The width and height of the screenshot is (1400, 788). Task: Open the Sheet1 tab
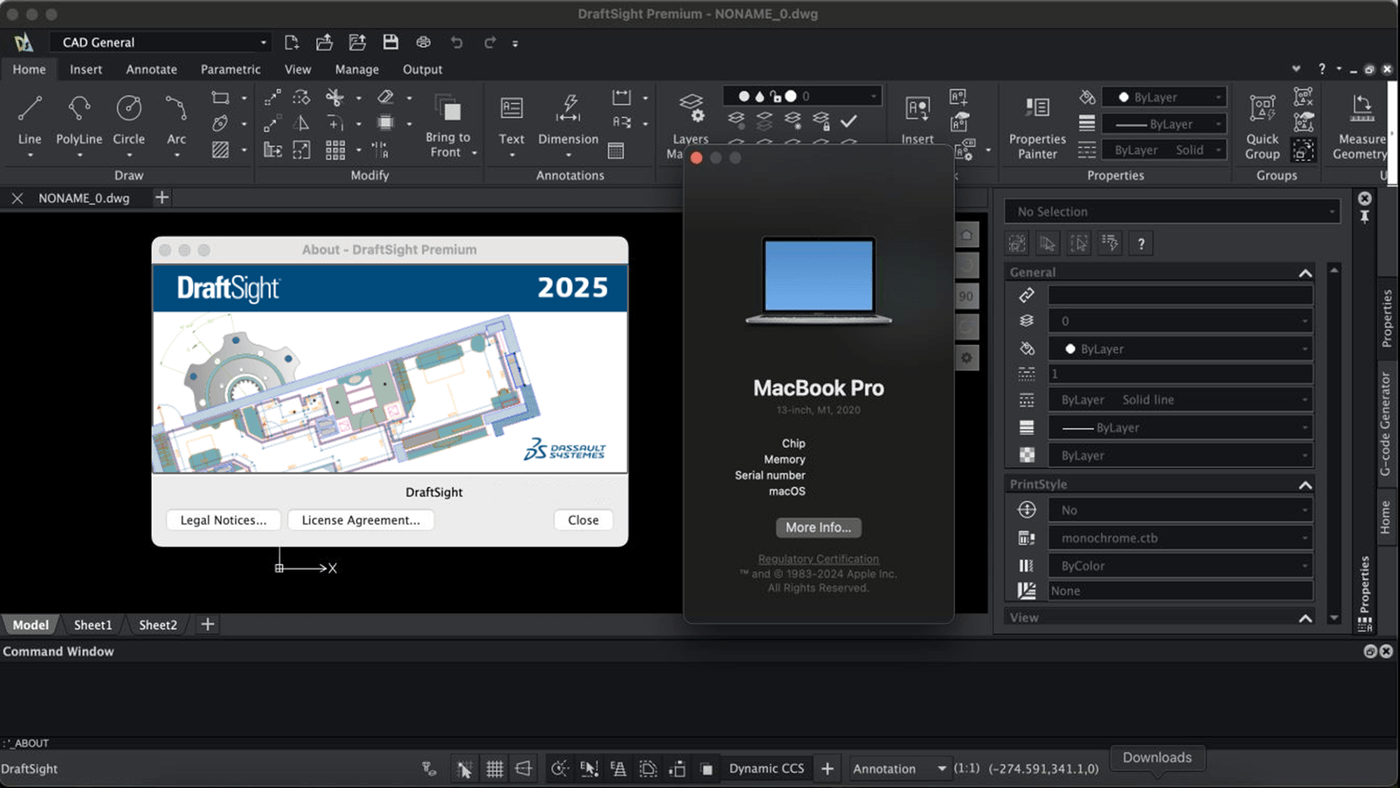(92, 624)
